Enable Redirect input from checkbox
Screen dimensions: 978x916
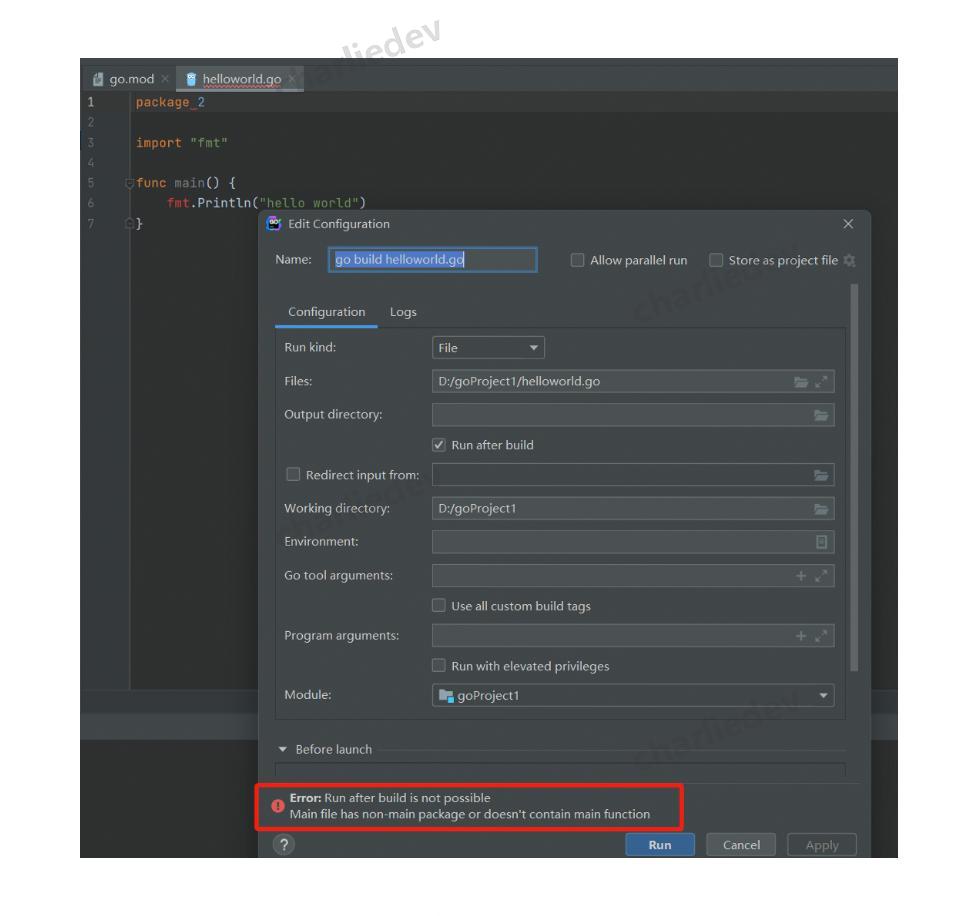pos(293,475)
